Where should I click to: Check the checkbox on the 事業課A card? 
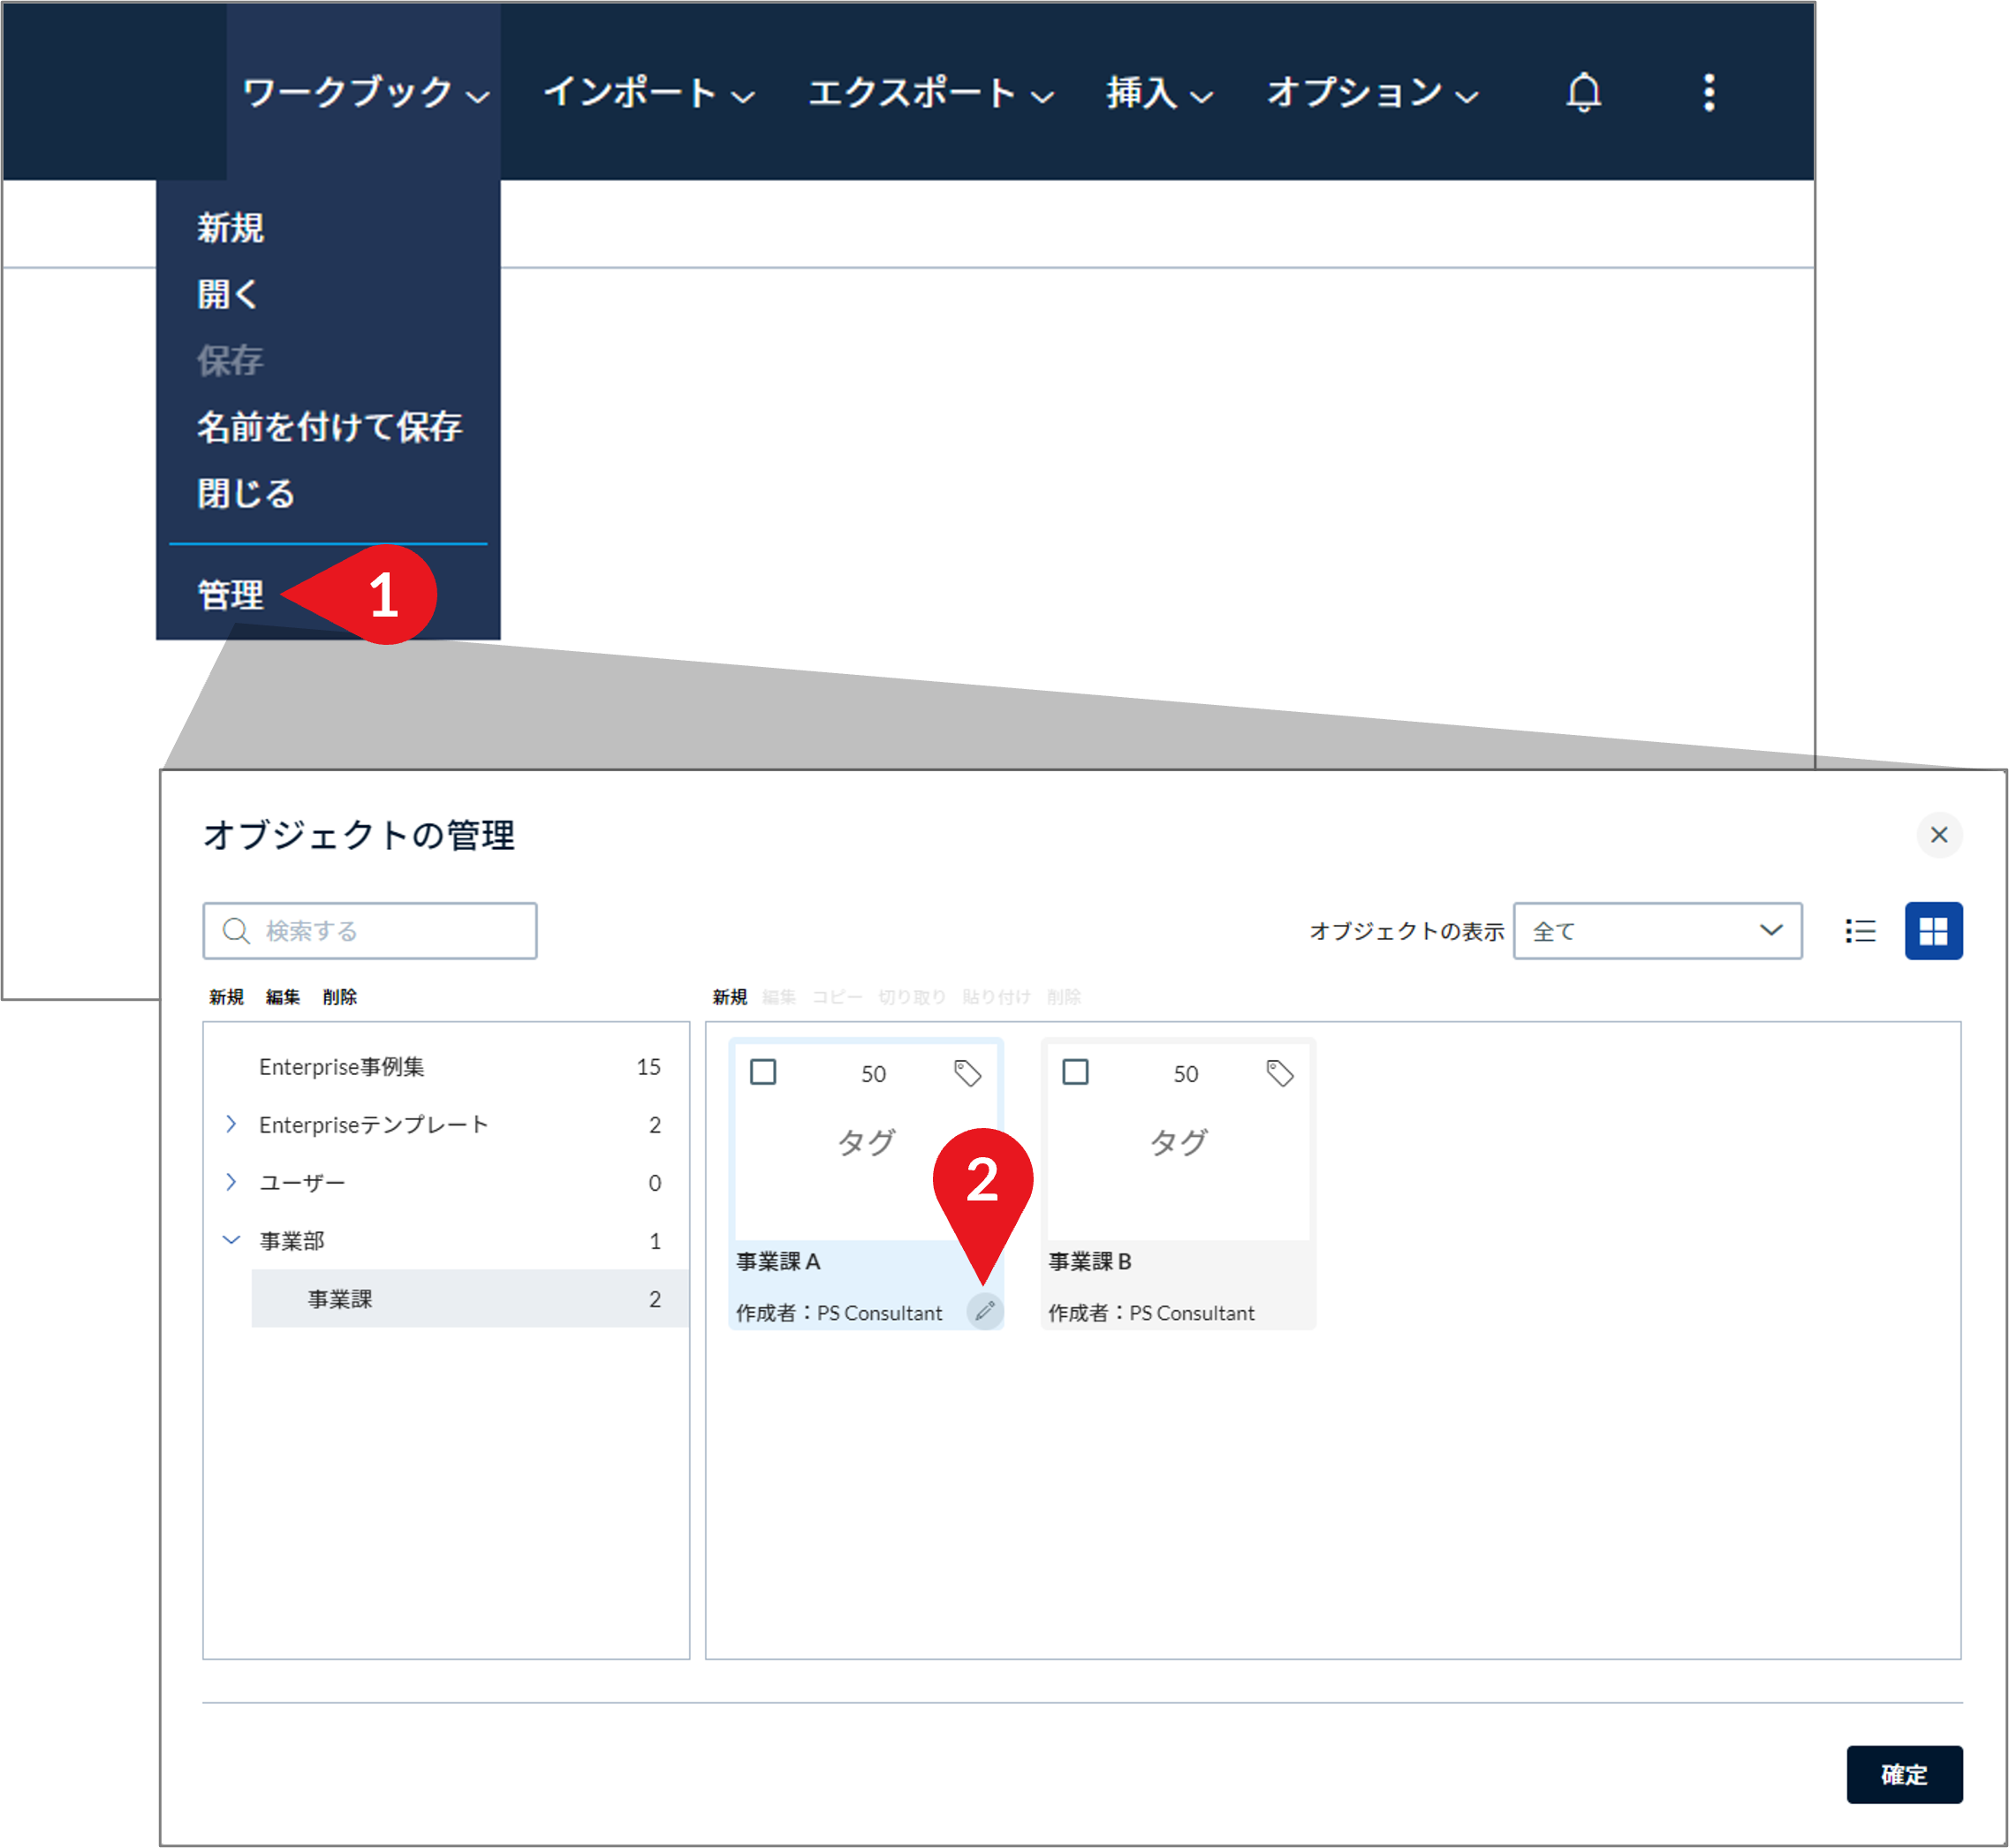pyautogui.click(x=765, y=1073)
